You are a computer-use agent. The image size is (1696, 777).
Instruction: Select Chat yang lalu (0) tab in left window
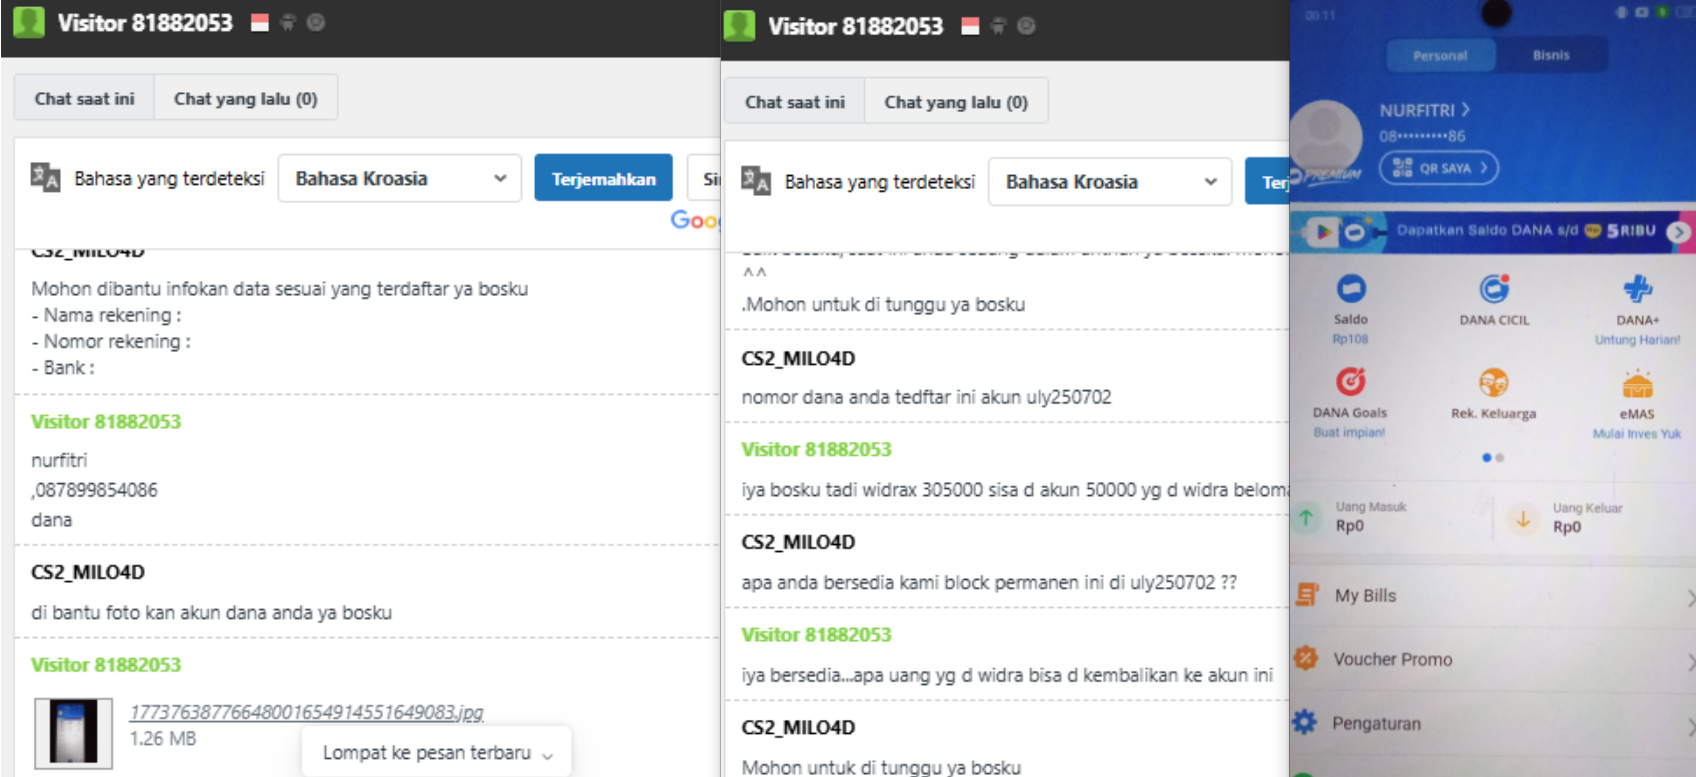click(245, 98)
